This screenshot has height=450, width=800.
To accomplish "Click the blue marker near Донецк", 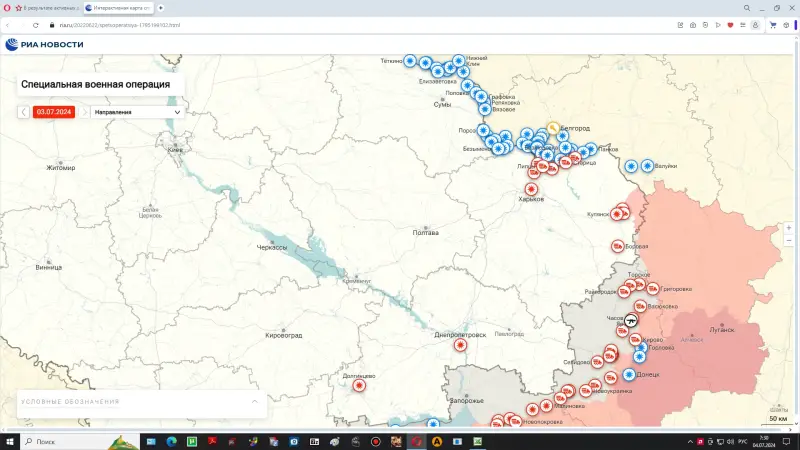I will click(628, 374).
